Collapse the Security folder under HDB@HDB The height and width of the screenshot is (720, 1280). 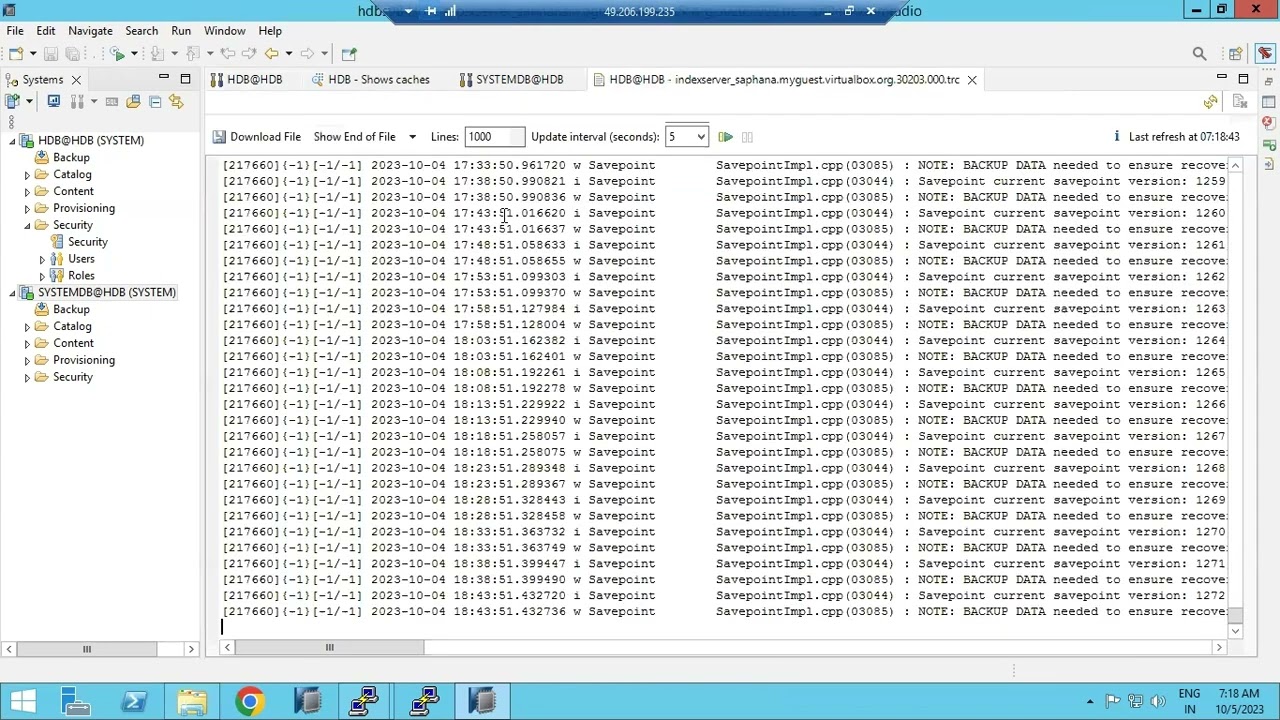click(28, 226)
